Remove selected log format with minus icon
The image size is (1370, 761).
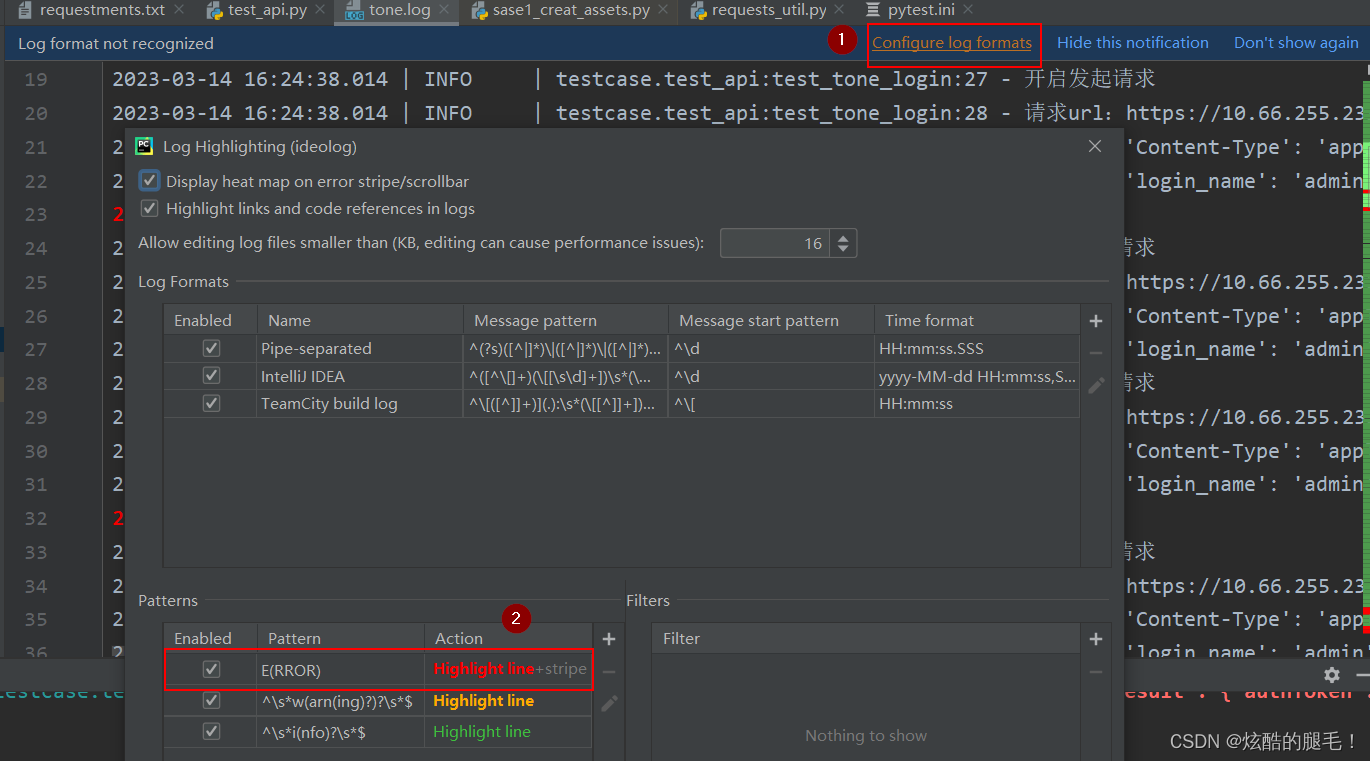pos(1096,353)
